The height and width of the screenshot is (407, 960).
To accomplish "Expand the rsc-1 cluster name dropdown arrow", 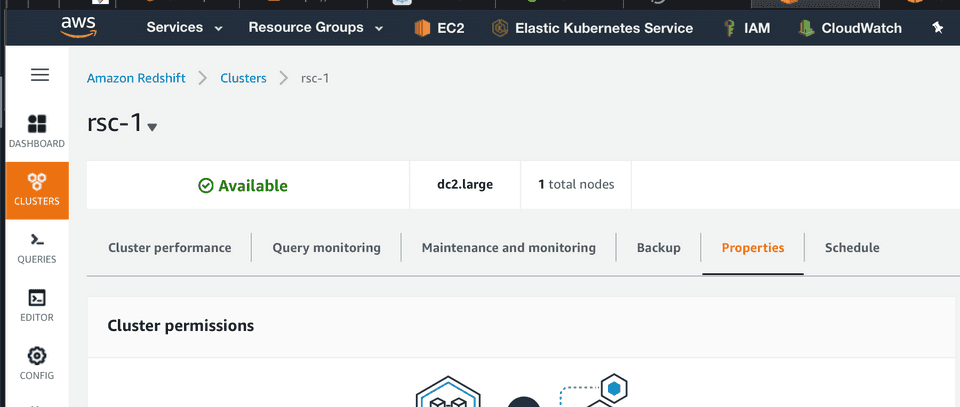I will coord(152,127).
